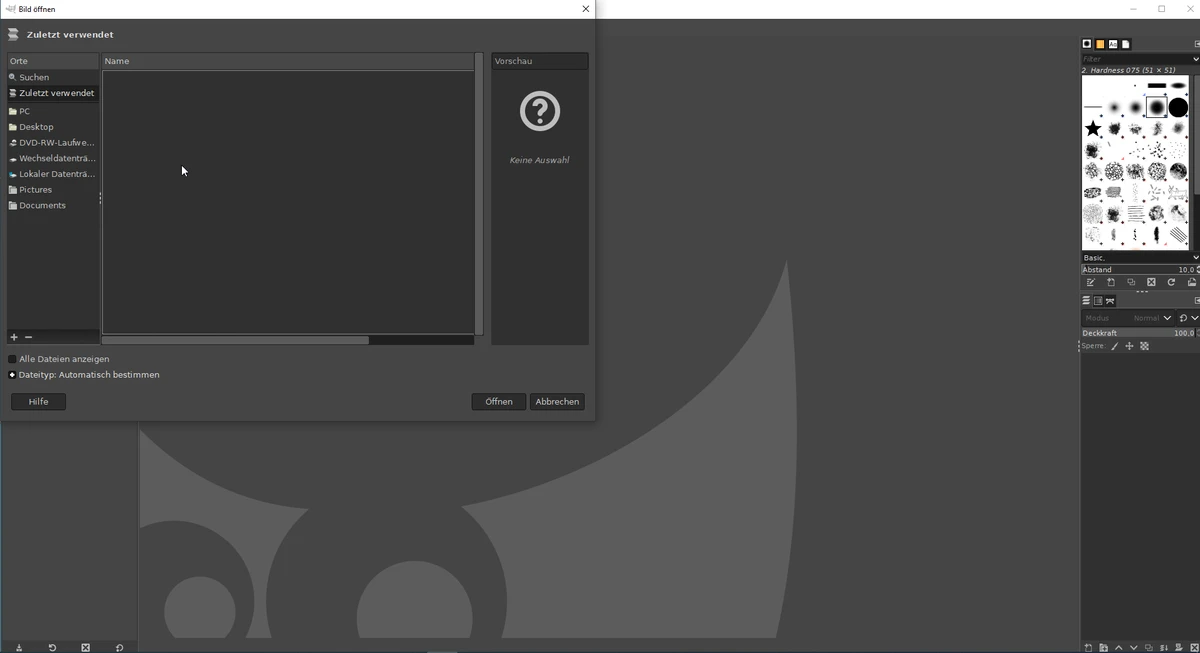
Task: Switch to the Layers tab
Action: pos(1087,301)
